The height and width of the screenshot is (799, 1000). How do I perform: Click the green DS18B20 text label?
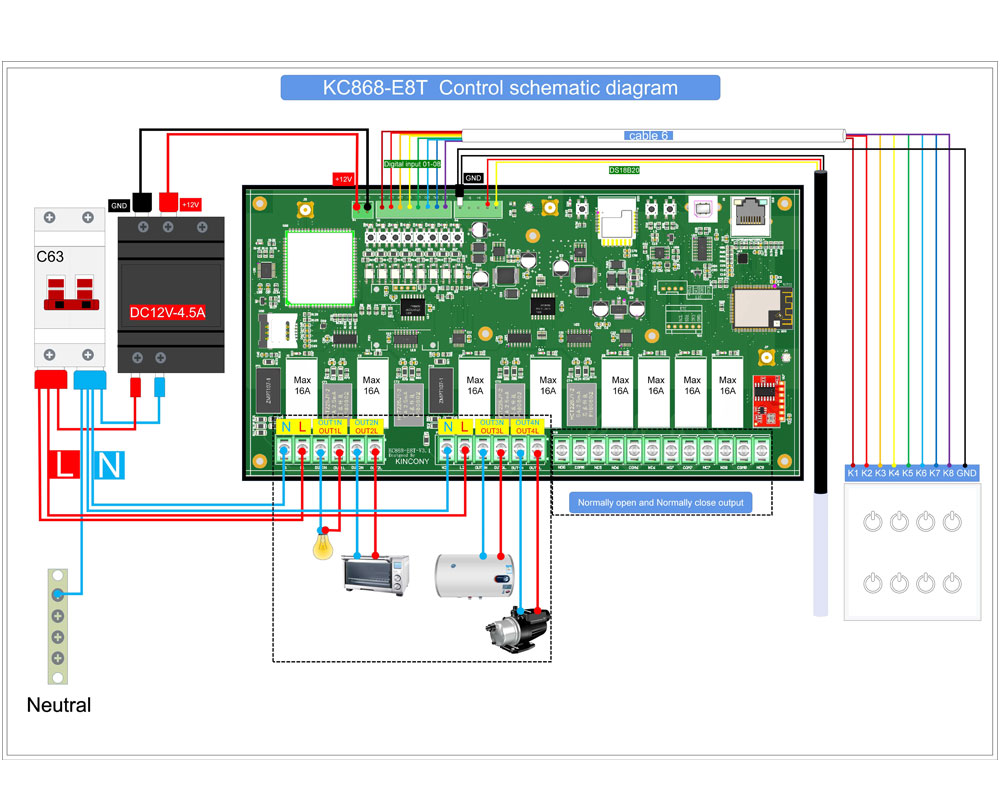tap(625, 170)
